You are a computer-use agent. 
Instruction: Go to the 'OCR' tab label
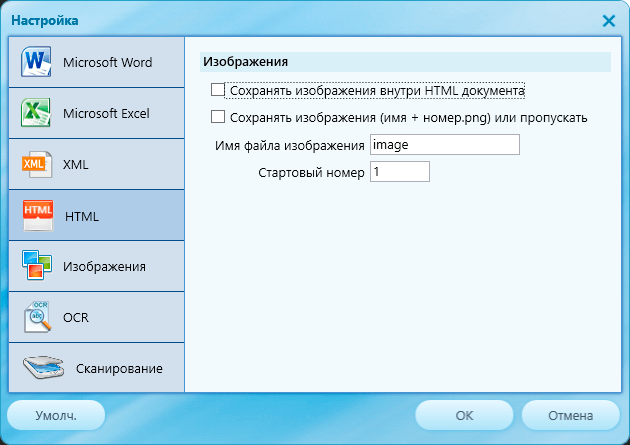[x=76, y=318]
